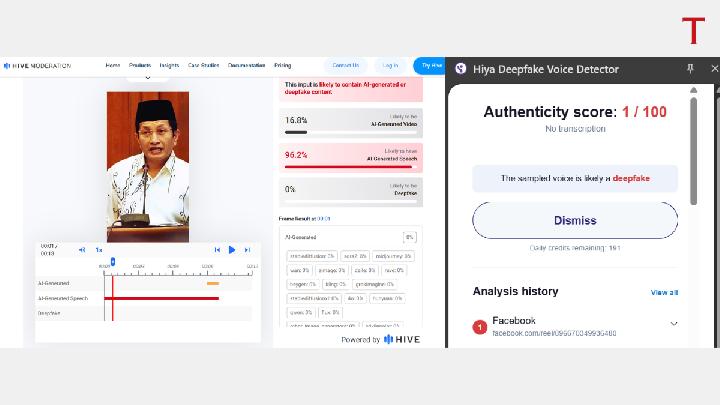This screenshot has height=405, width=720.
Task: Mute the video volume speaker icon
Action: 83,250
